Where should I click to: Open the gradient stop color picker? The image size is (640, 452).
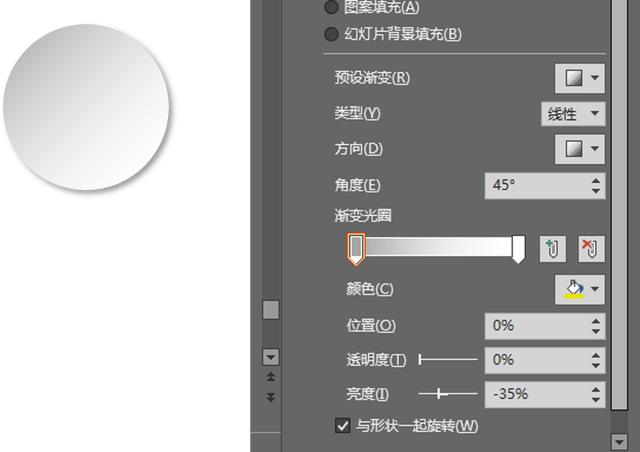click(580, 289)
